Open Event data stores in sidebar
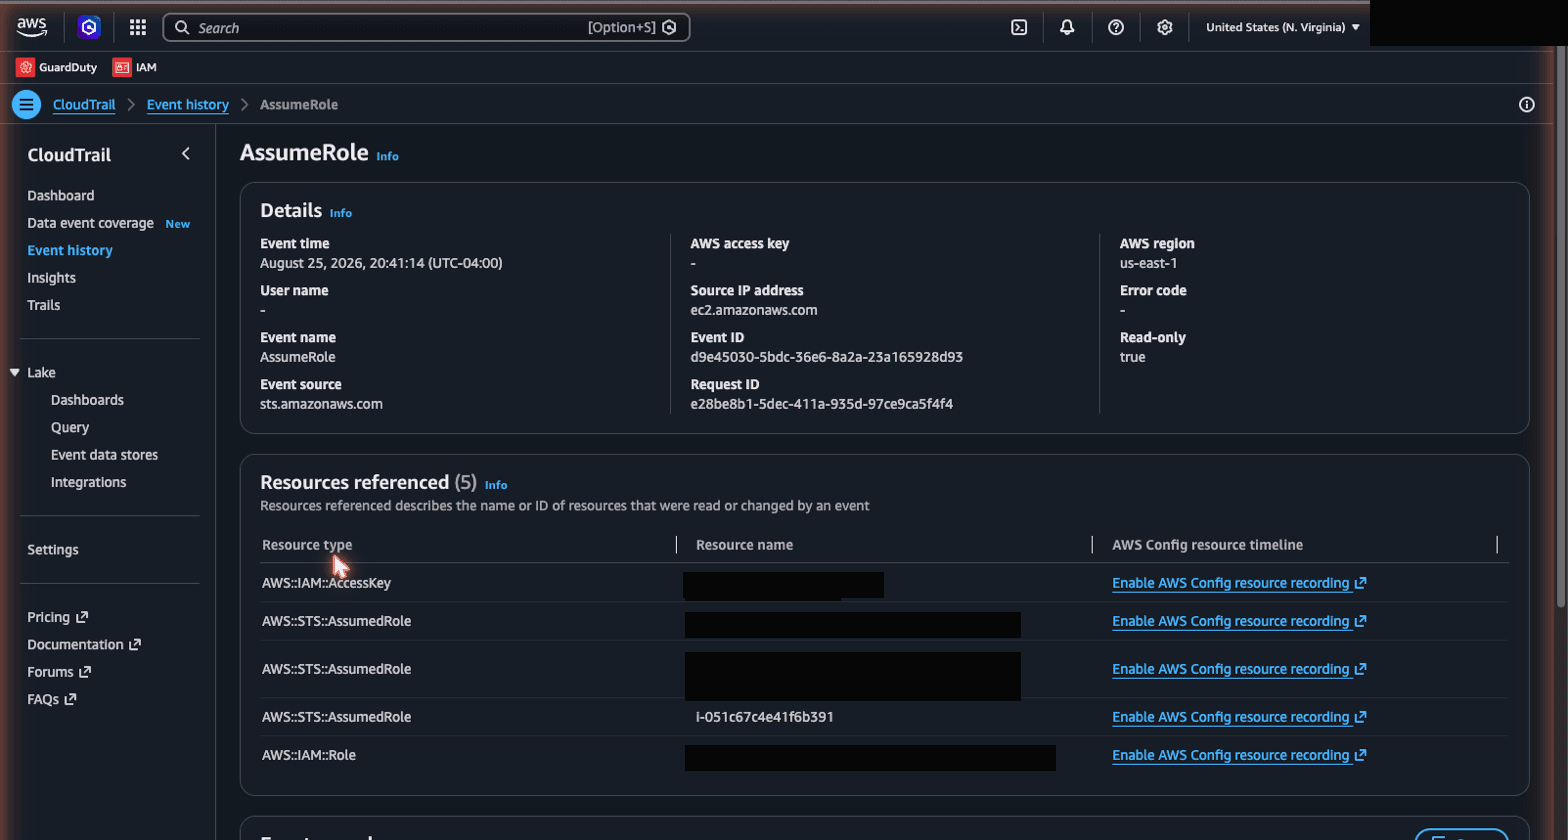Screen dimensions: 1568x840 pos(104,455)
